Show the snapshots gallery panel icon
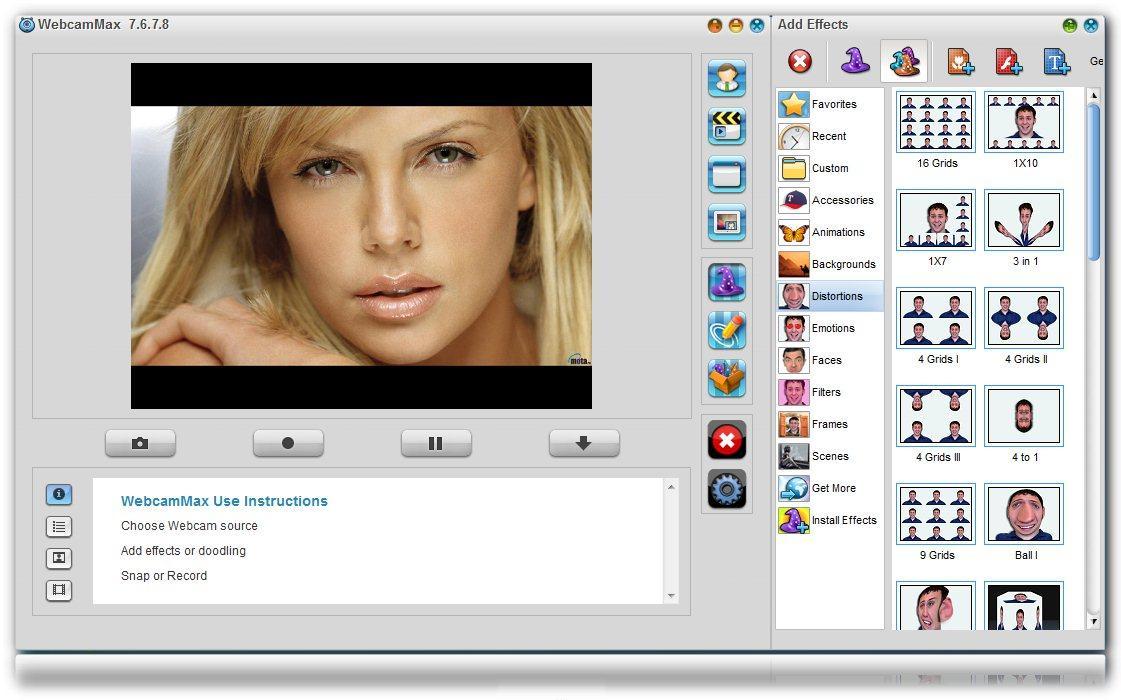1121x700 pixels. tap(59, 558)
